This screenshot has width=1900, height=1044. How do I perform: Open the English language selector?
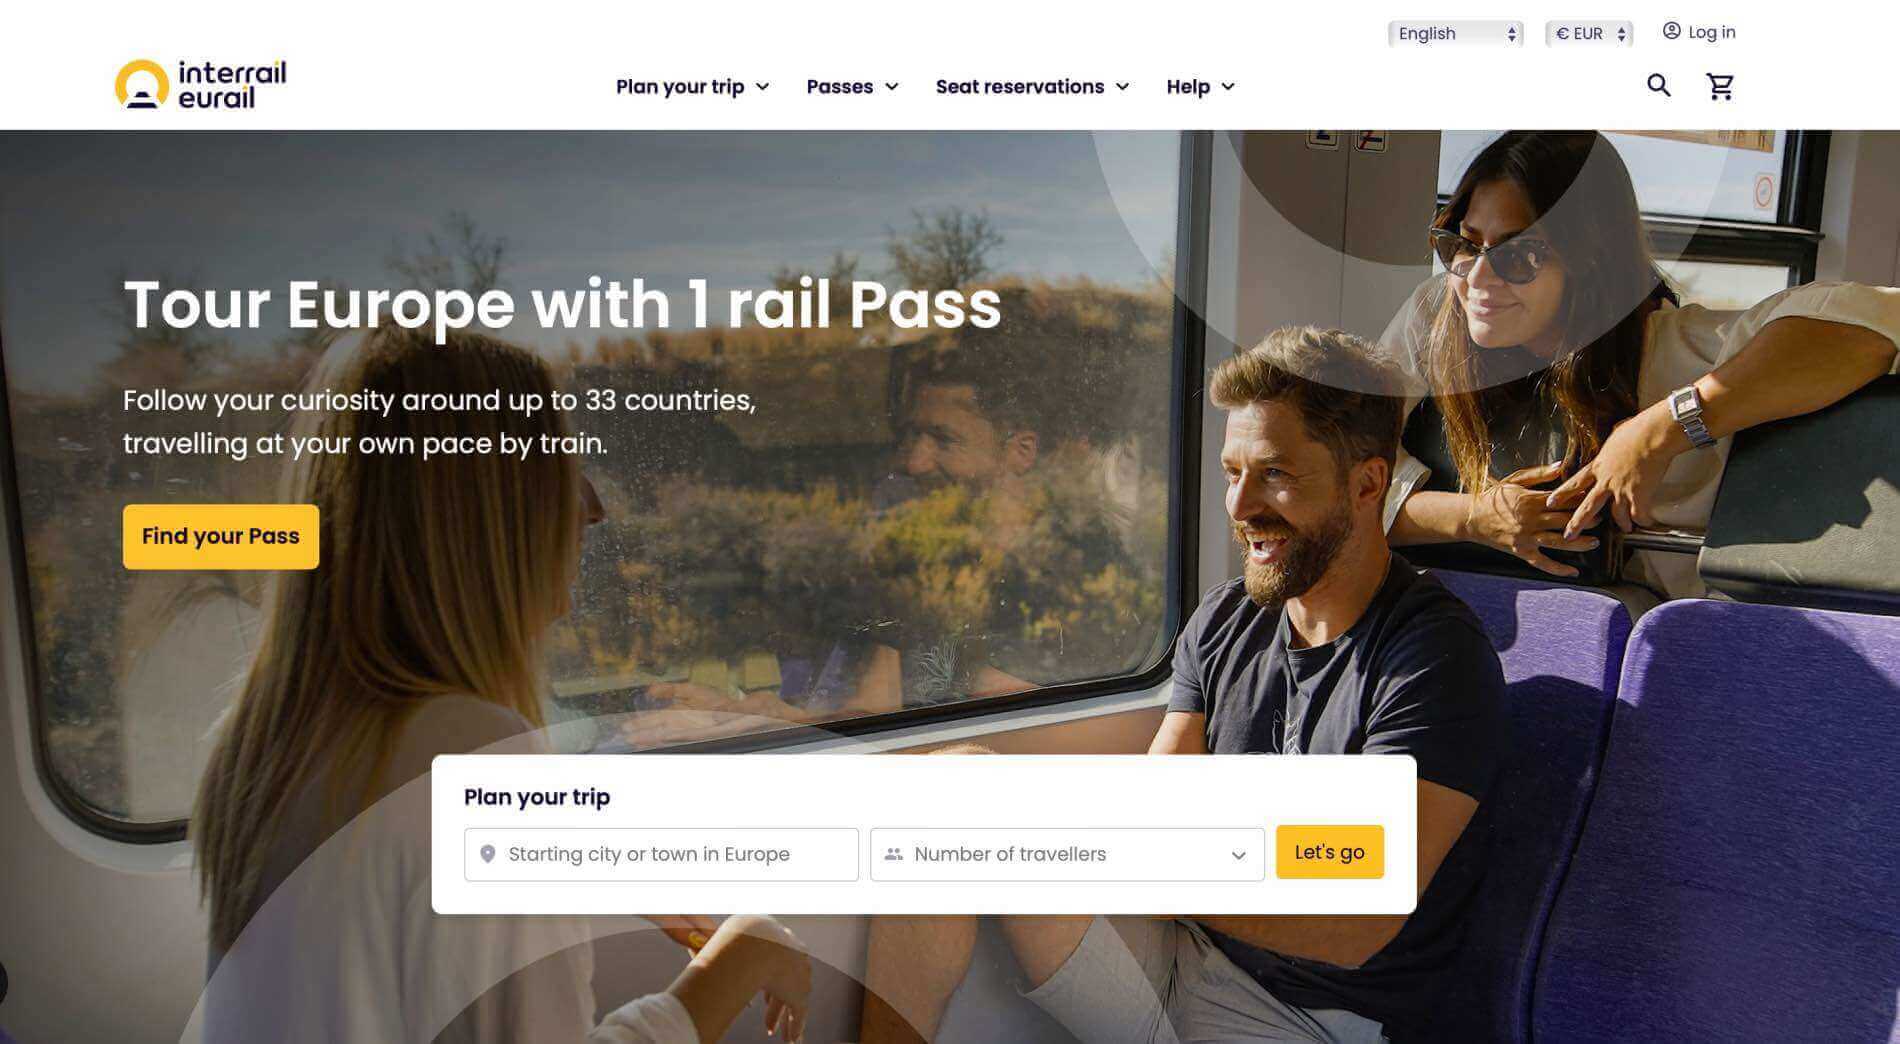[x=1455, y=33]
